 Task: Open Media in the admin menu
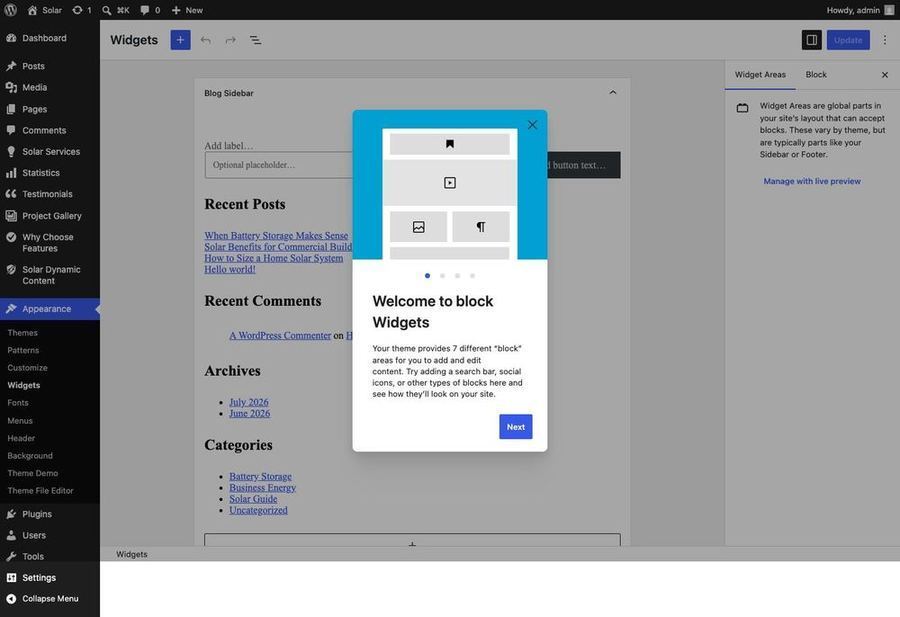tap(50, 87)
